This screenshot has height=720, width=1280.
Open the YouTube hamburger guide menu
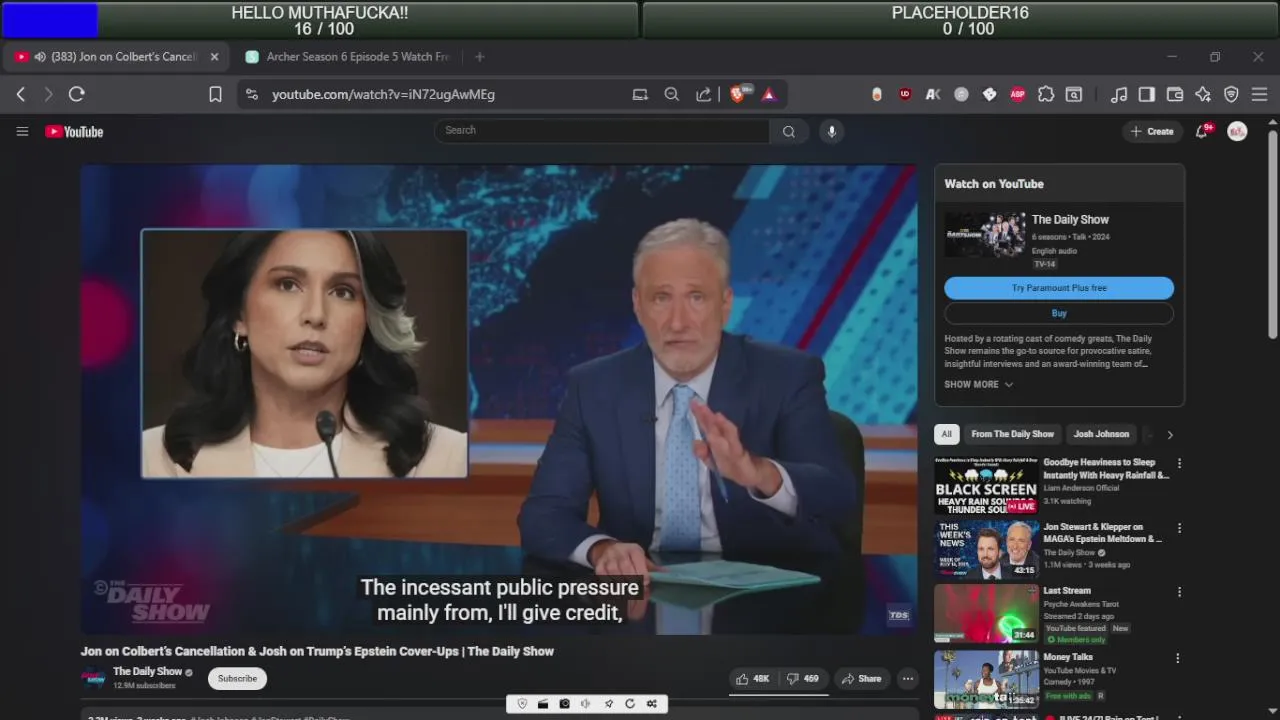pyautogui.click(x=22, y=131)
